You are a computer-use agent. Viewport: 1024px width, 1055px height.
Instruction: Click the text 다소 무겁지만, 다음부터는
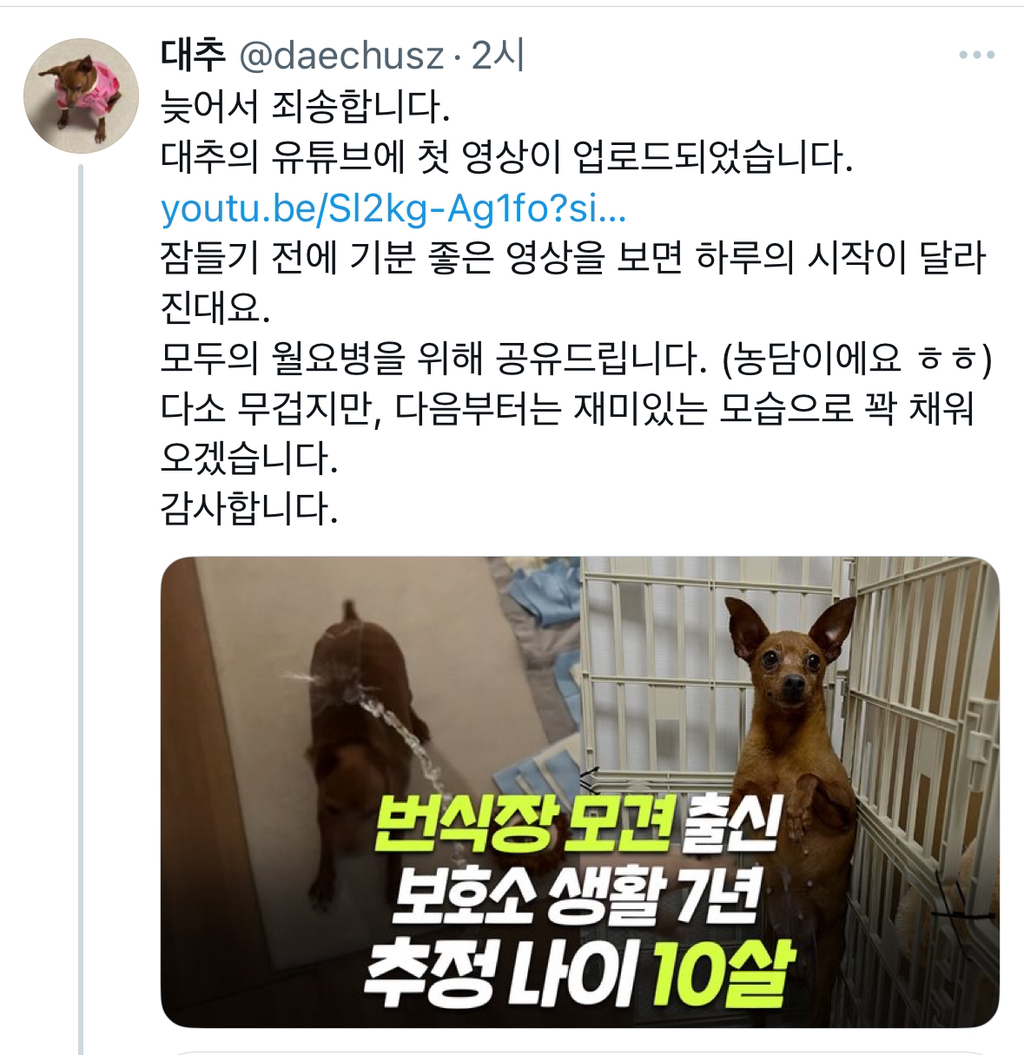361,408
